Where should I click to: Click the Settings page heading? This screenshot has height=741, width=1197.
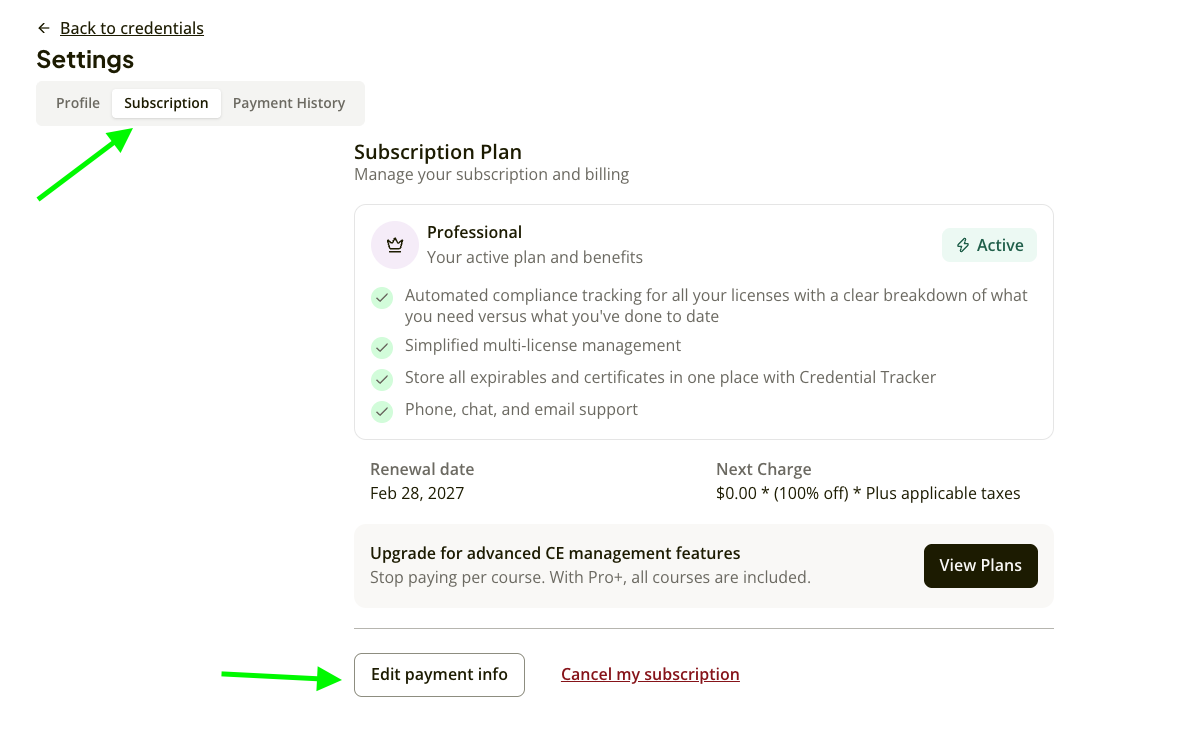(x=86, y=60)
